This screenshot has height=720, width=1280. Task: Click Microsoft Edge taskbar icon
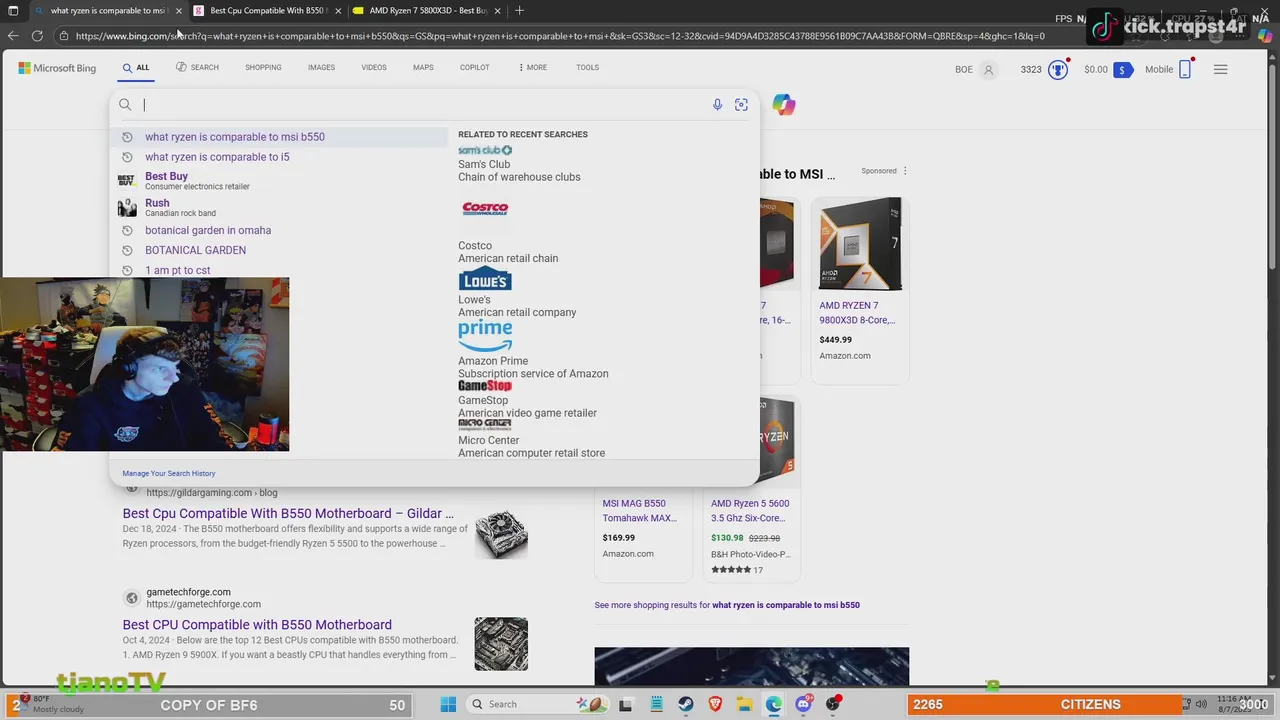[x=774, y=704]
